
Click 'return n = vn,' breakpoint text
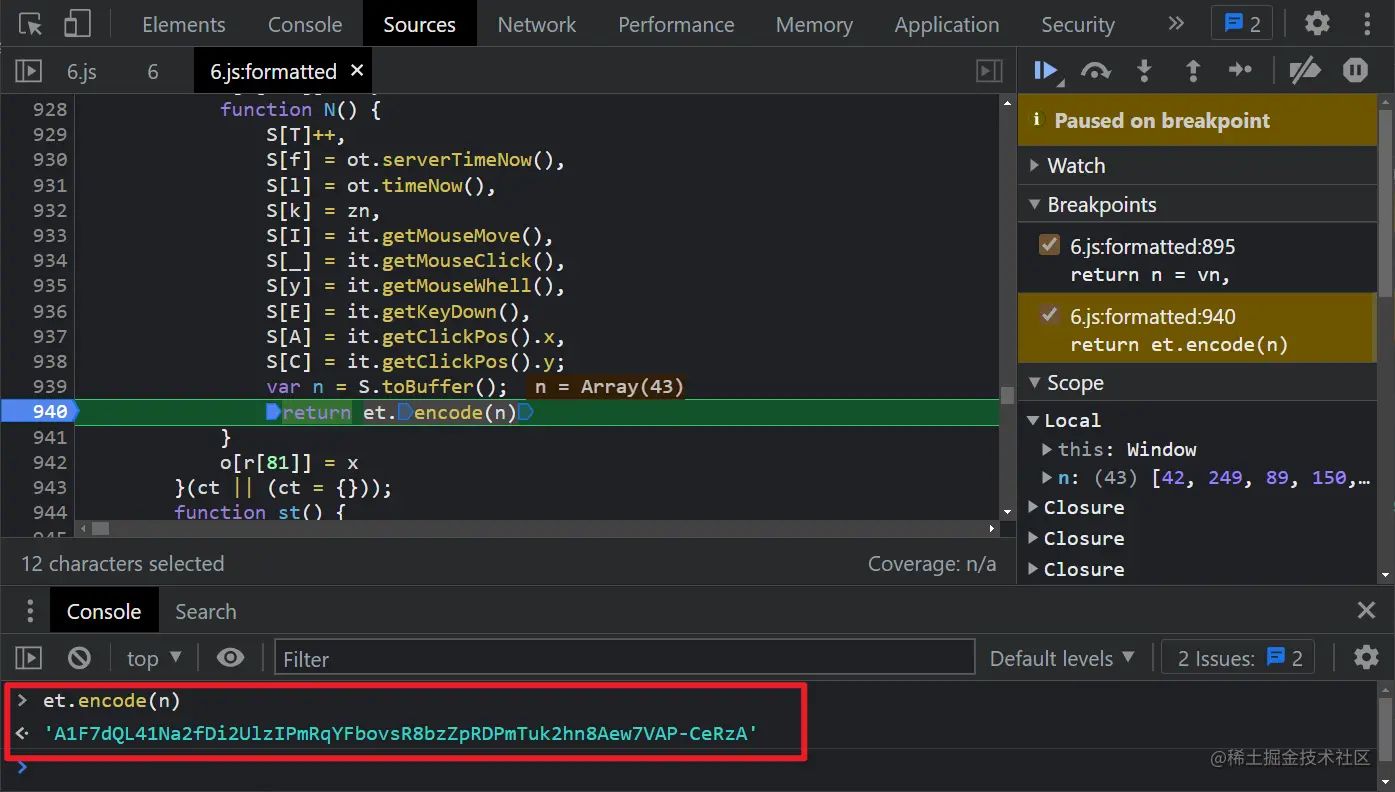tap(1150, 274)
